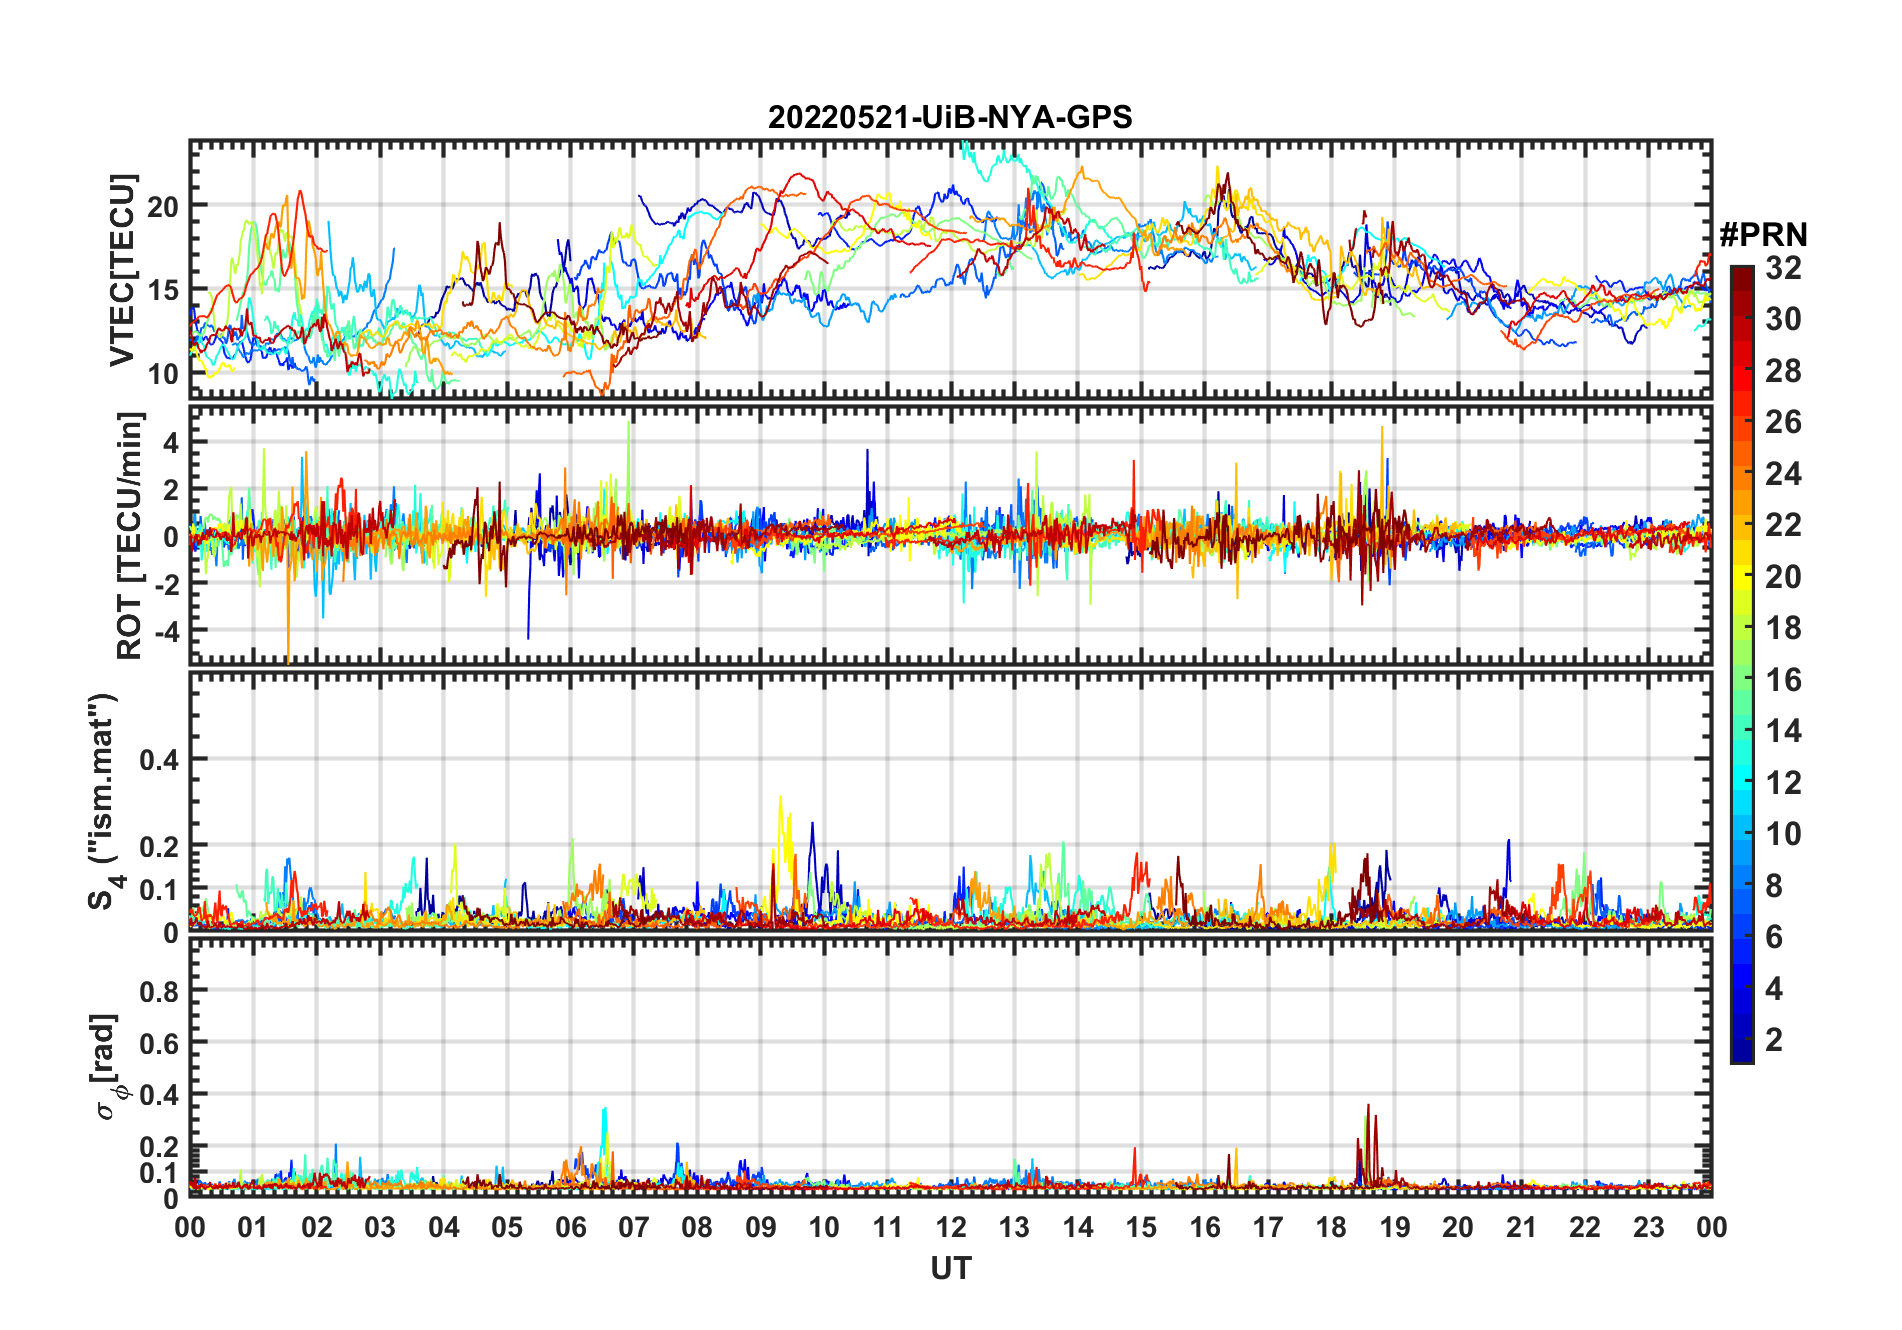1902x1330 pixels.
Task: Click UT axis tick label 07
Action: tap(634, 1227)
